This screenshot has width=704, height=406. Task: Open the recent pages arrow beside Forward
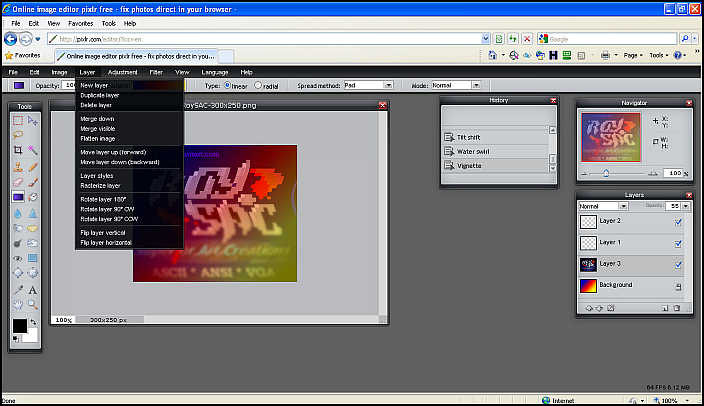click(x=38, y=39)
